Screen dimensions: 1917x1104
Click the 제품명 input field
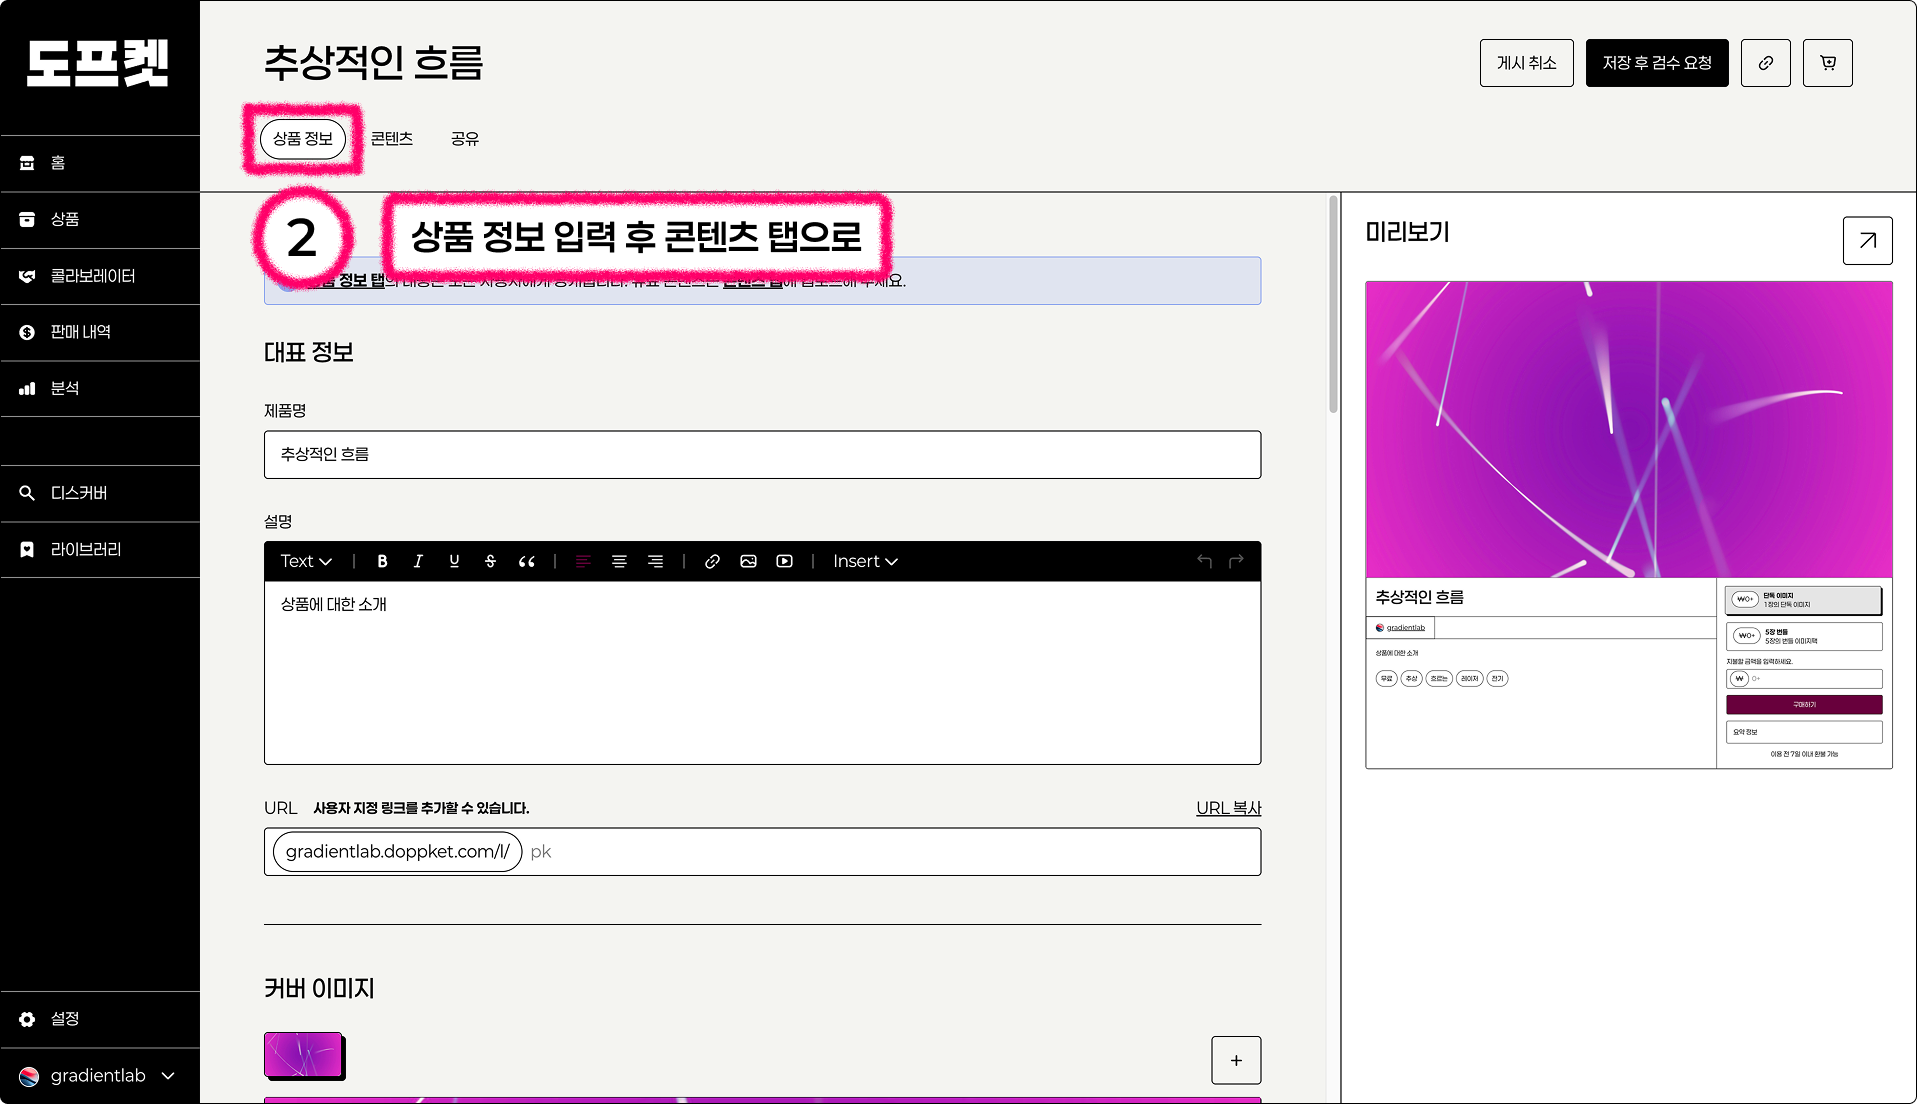coord(762,455)
